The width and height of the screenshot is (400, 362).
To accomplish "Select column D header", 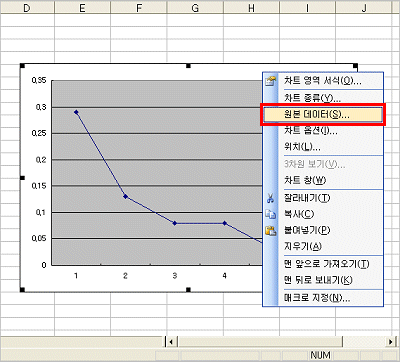I will 27,7.
